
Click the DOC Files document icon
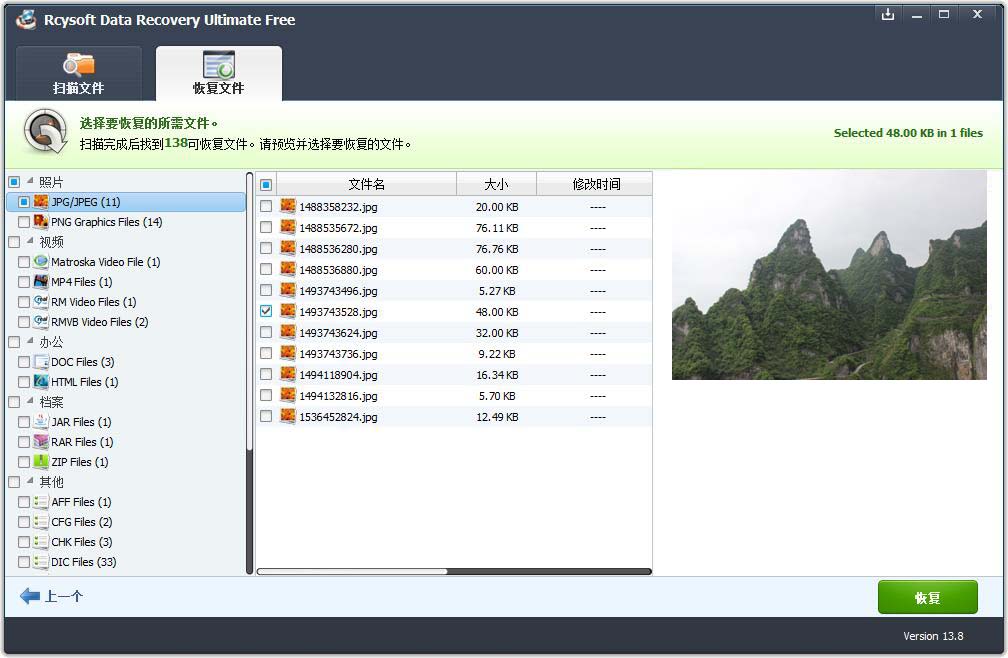pyautogui.click(x=41, y=362)
